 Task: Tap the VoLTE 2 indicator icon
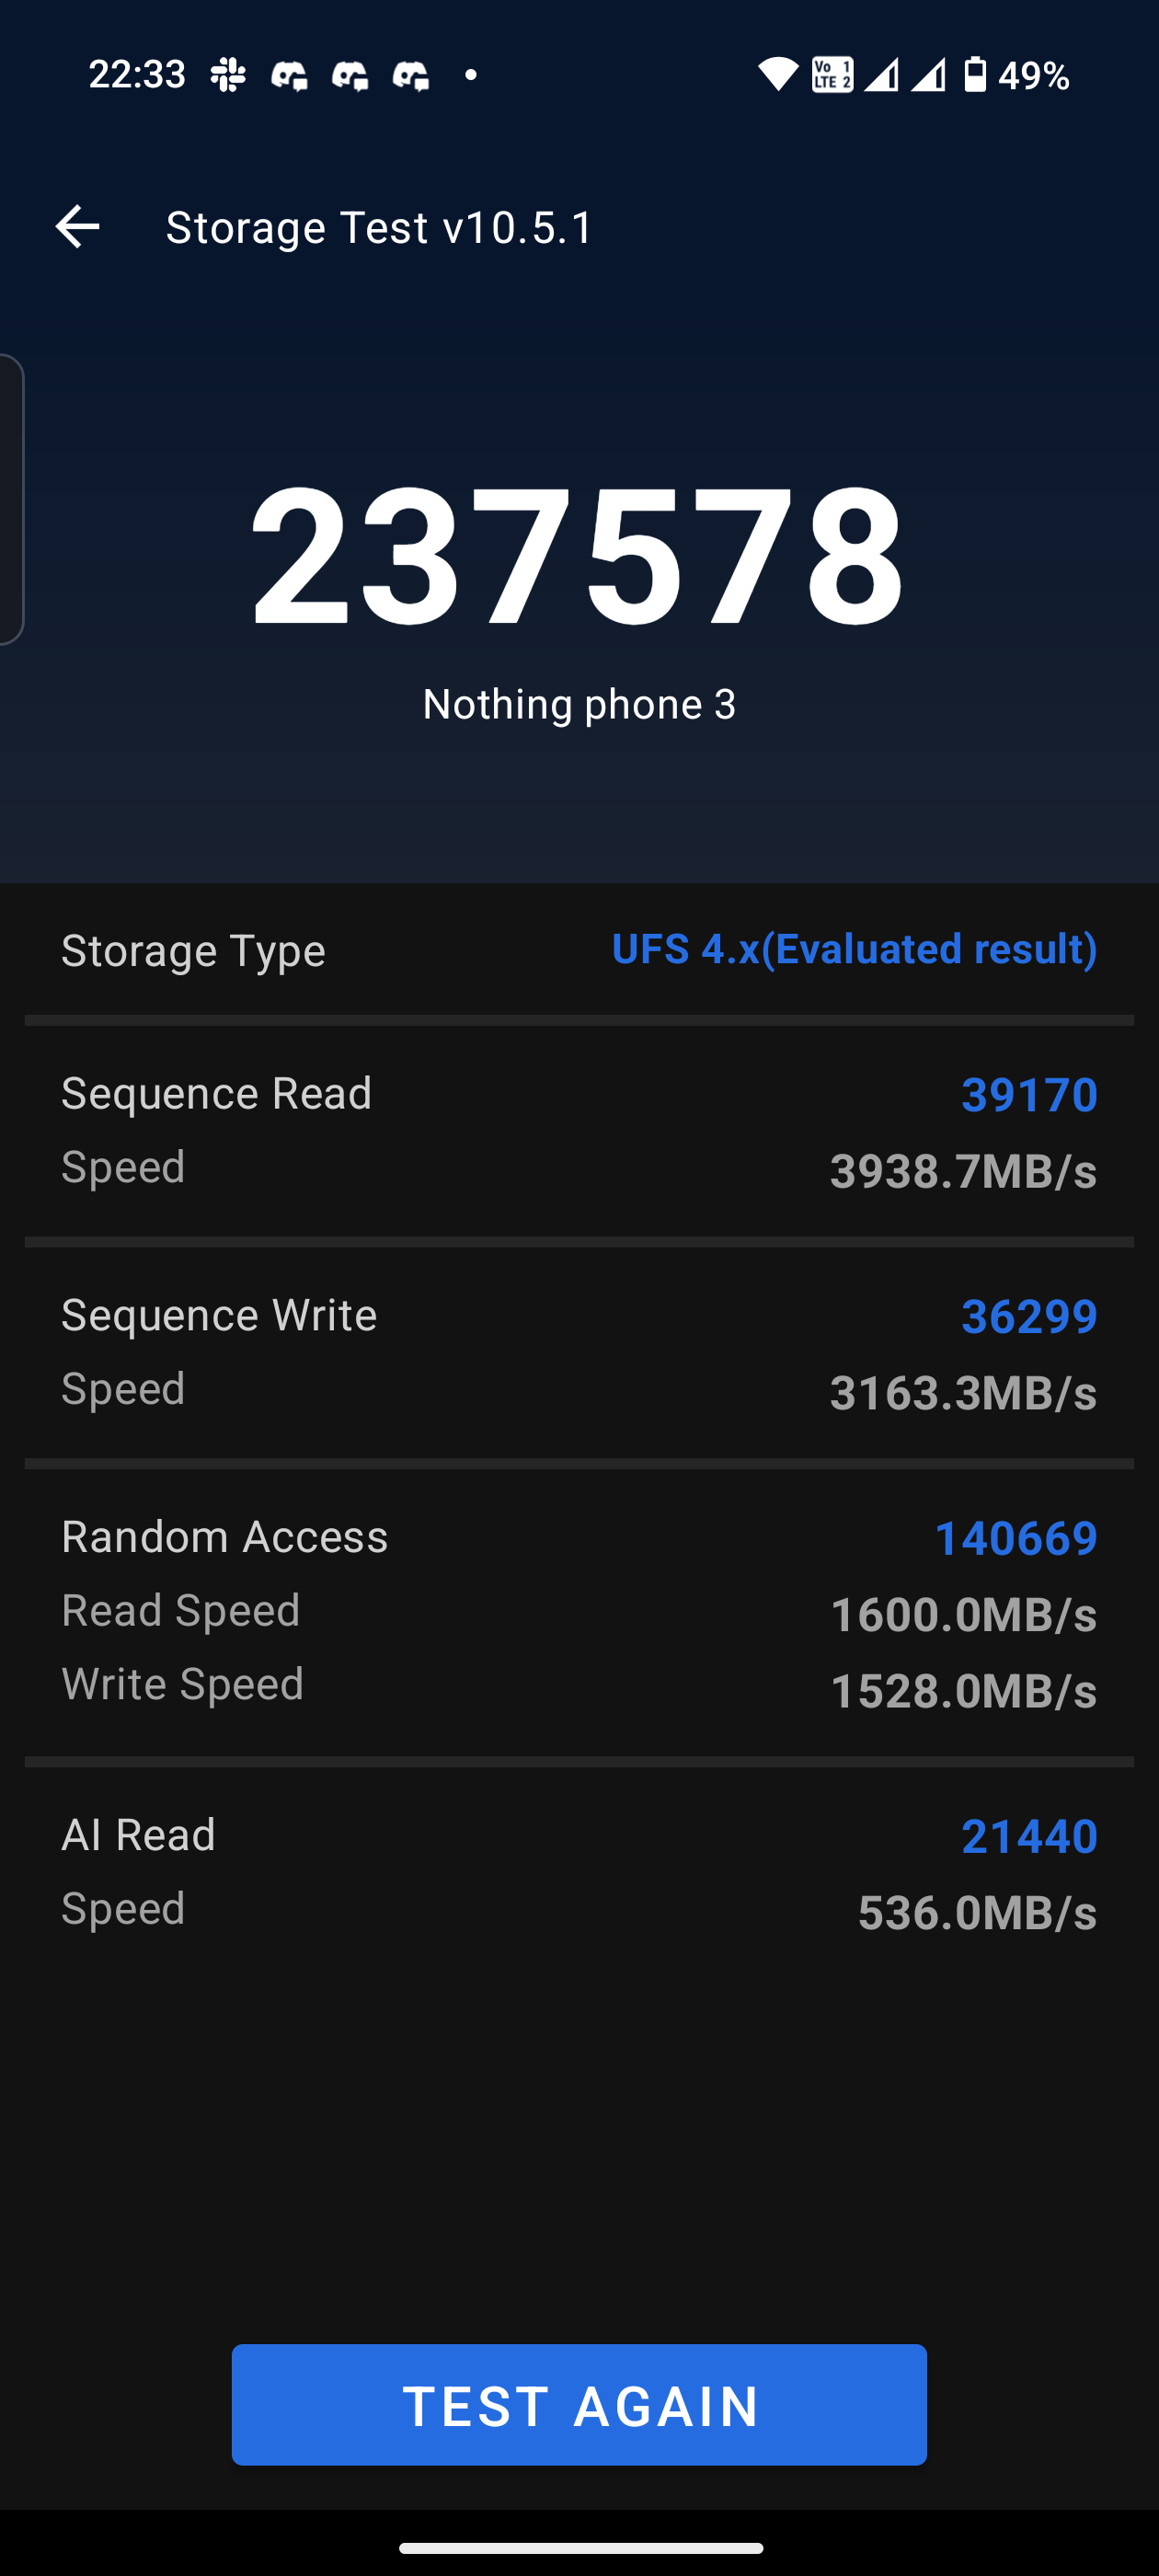pos(832,75)
